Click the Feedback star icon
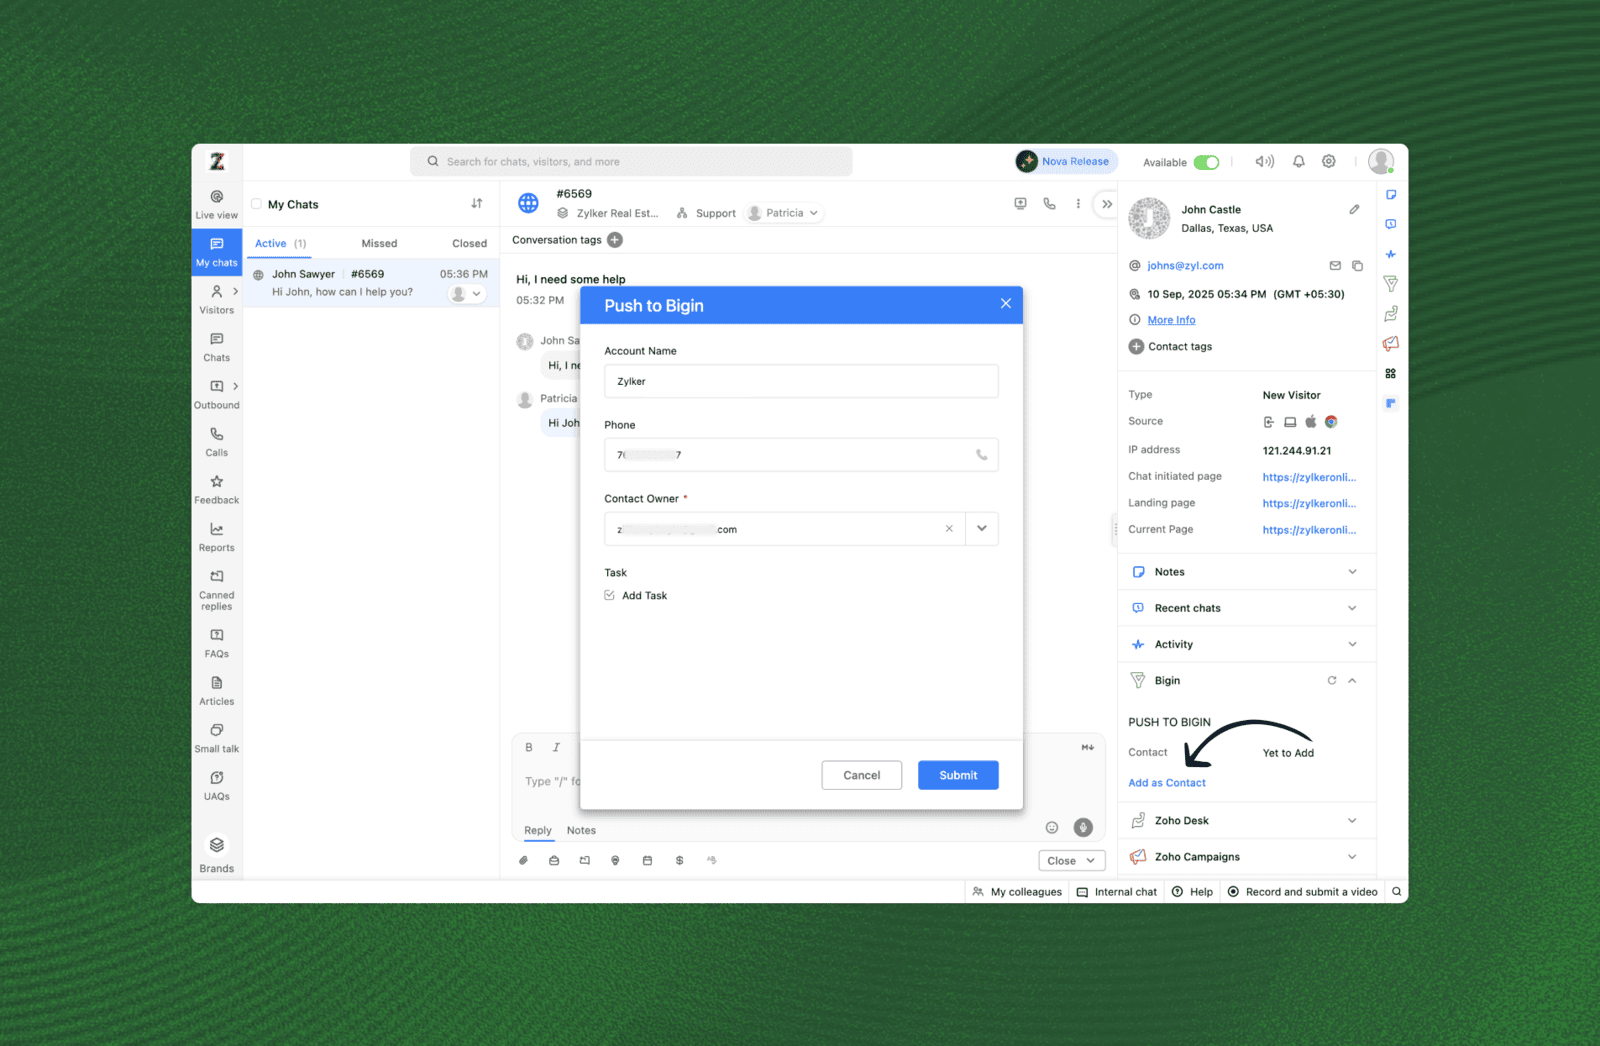This screenshot has width=1600, height=1046. pos(217,482)
